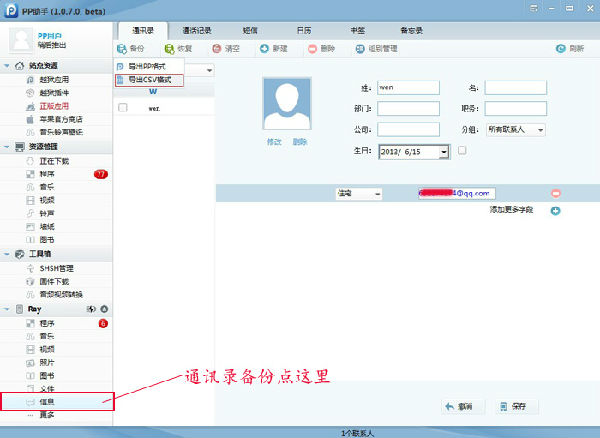
Task: Click the eject icon next to Ray
Action: [x=104, y=309]
